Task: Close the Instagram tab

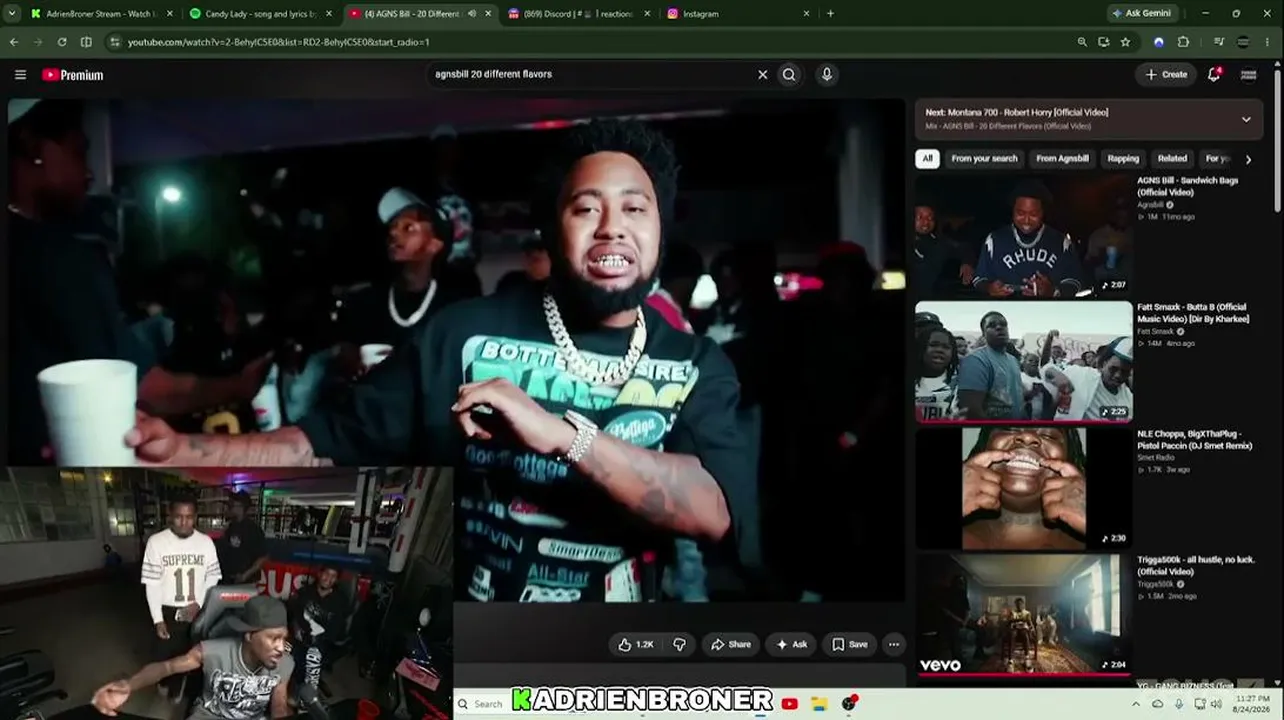Action: point(807,14)
